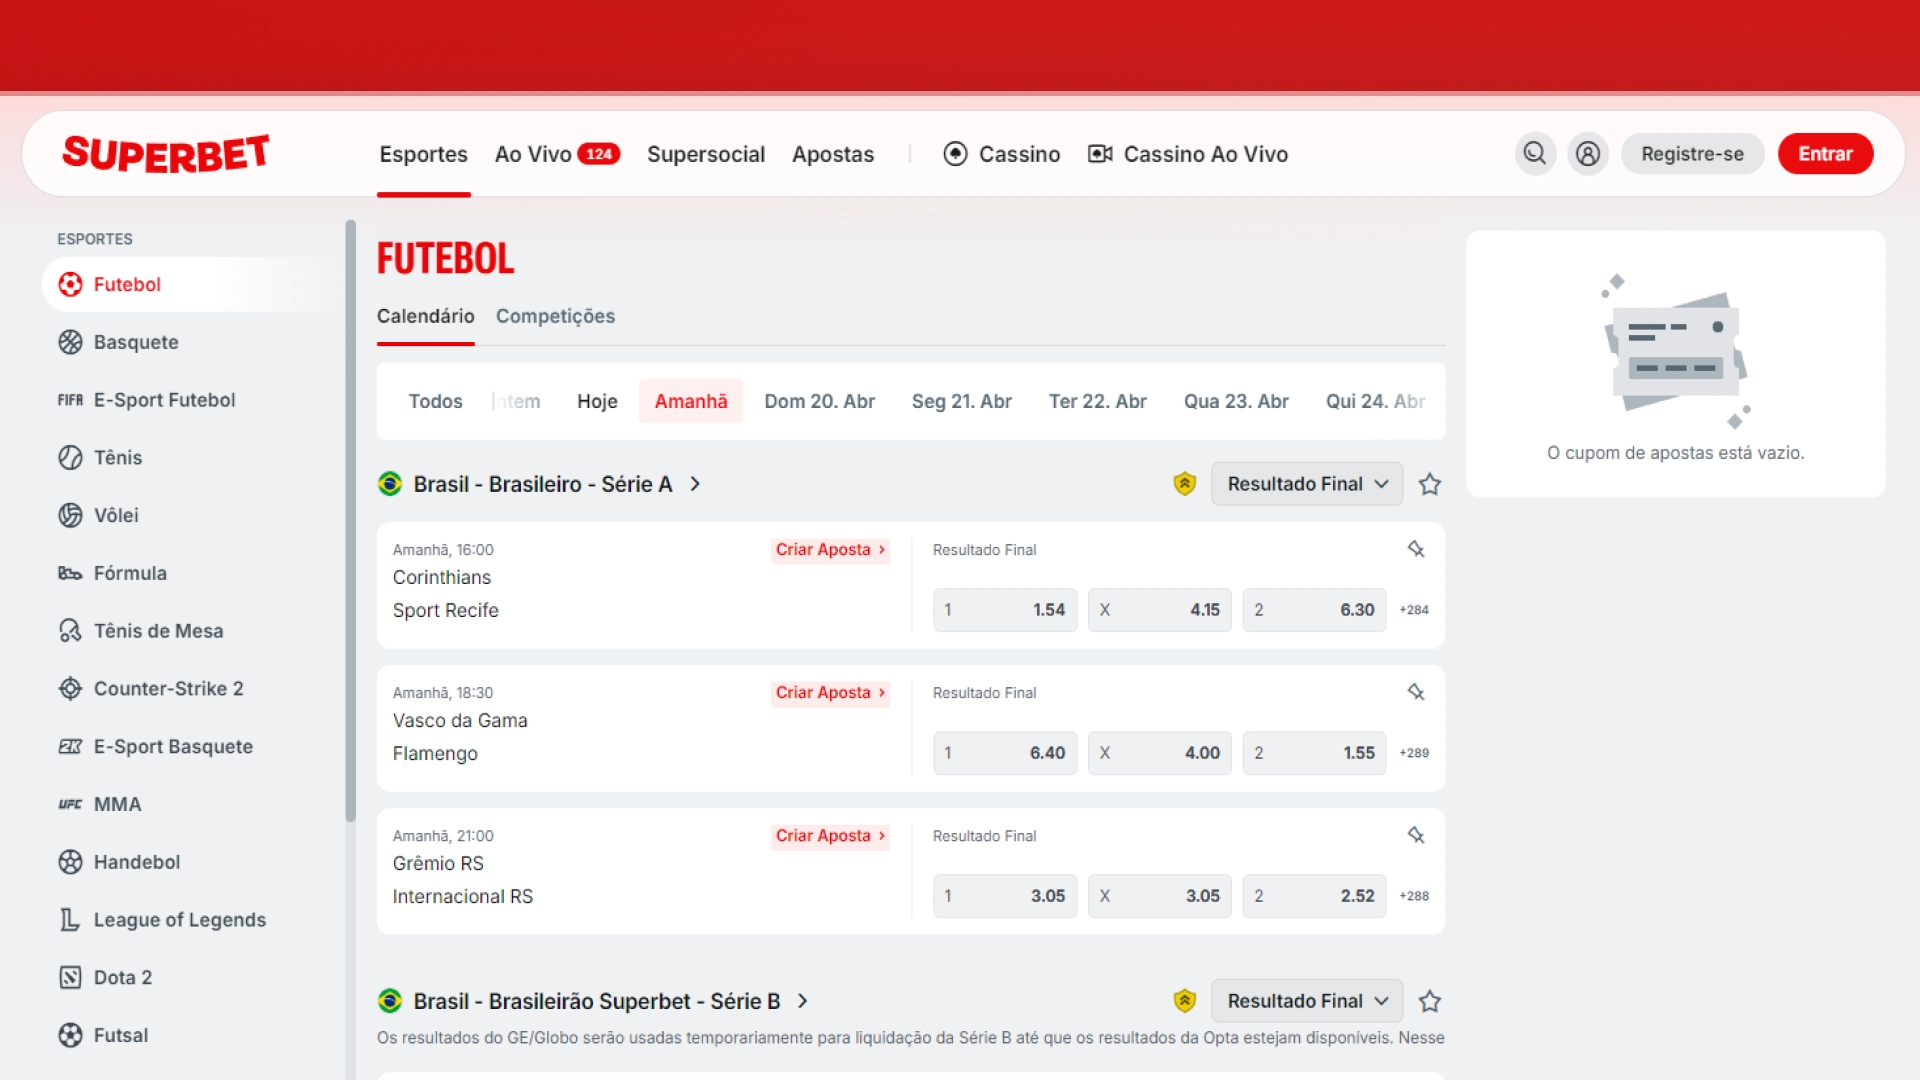The width and height of the screenshot is (1920, 1080).
Task: Open Criar Aposta for Corinthians match
Action: pyautogui.click(x=830, y=550)
